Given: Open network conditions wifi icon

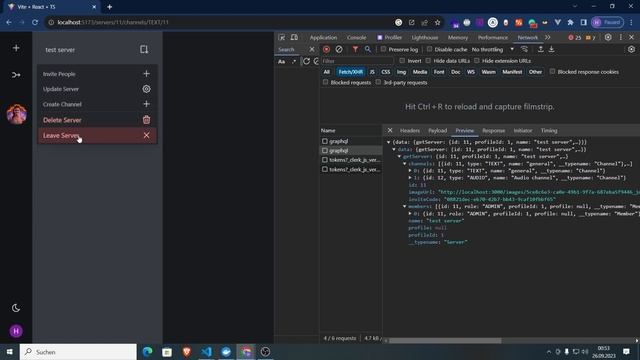Looking at the screenshot, I should (524, 49).
